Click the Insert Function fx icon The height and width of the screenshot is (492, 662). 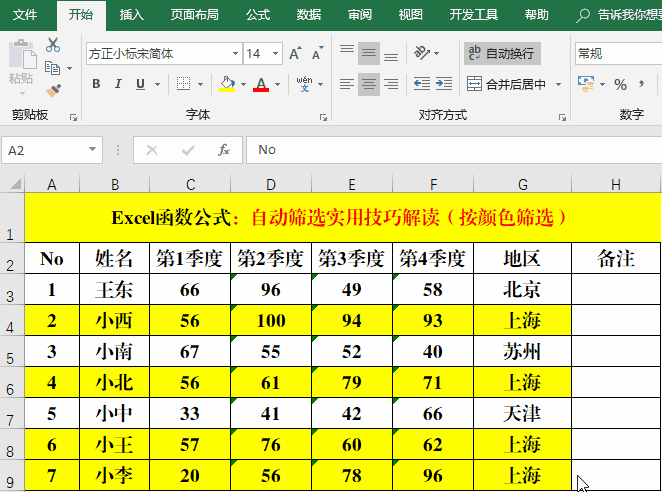point(224,150)
